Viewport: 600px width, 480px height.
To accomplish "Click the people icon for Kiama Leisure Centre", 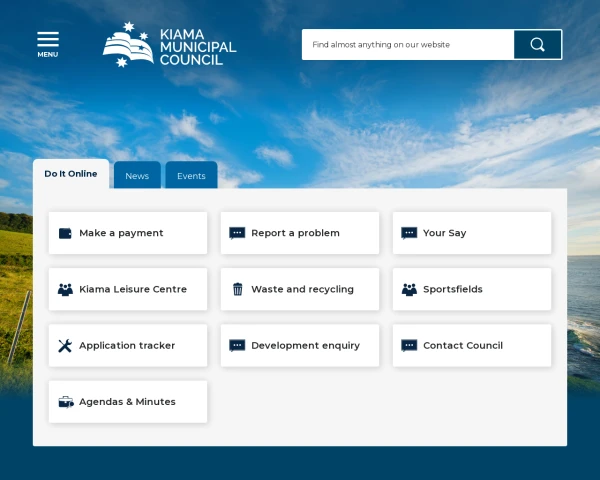I will (65, 289).
